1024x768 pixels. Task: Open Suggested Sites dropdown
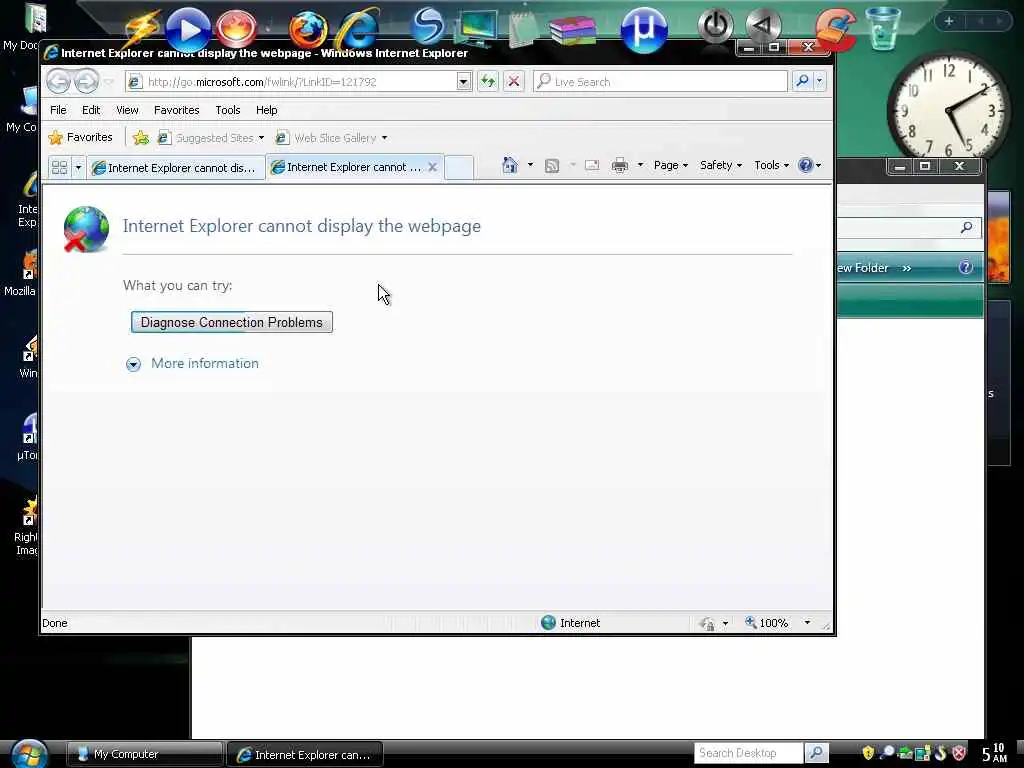212,138
